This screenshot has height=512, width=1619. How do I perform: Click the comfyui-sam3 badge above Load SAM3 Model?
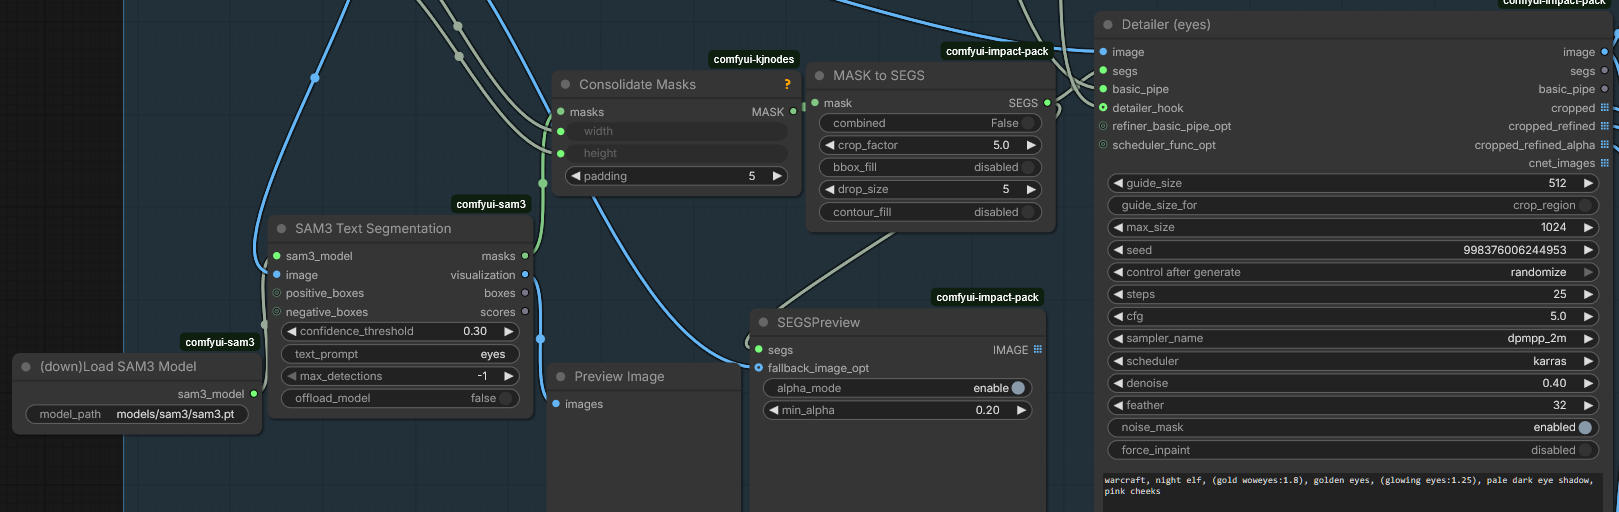pos(220,342)
